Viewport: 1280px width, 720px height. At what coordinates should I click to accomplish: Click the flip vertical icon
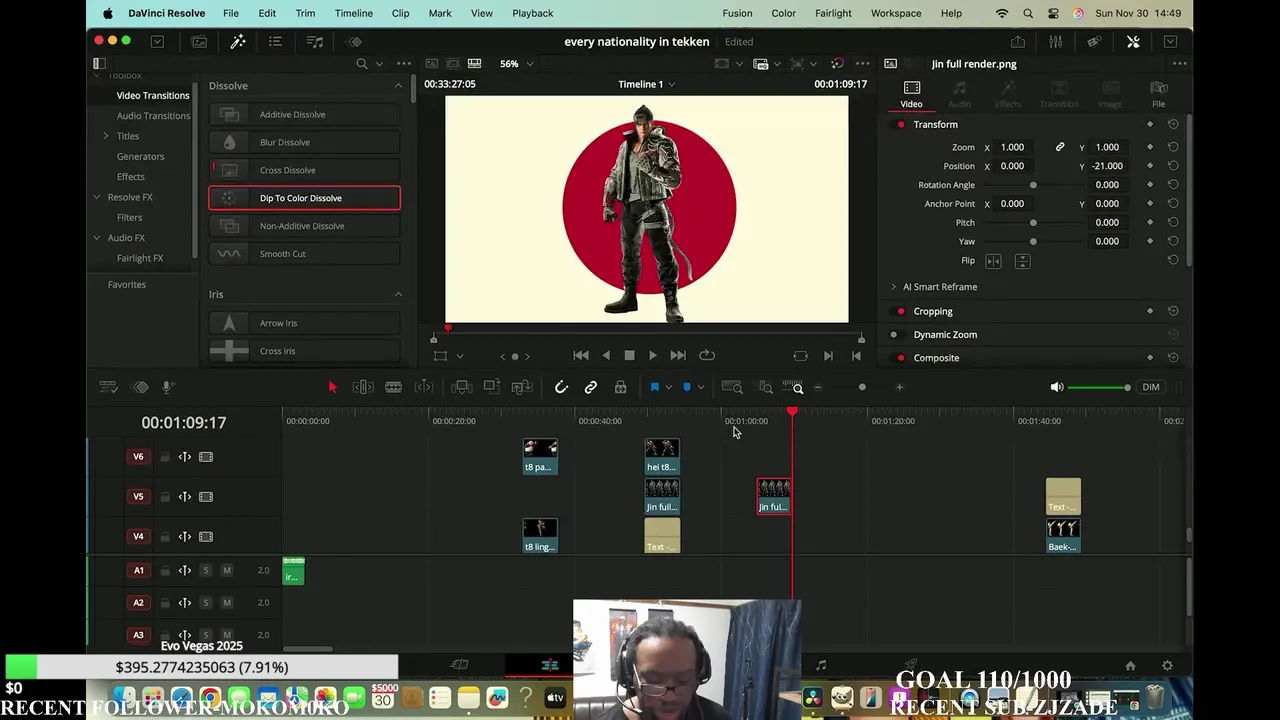point(1022,261)
